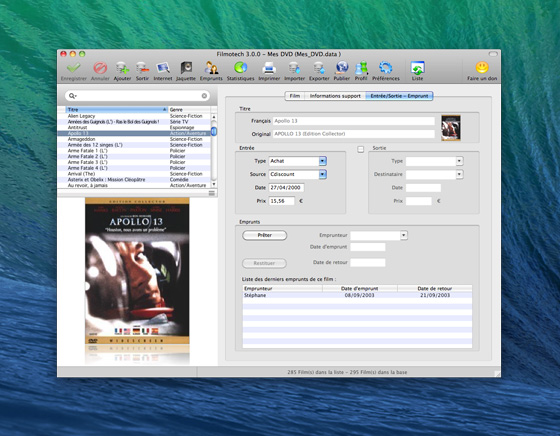This screenshot has width=560, height=436.
Task: Click the split view divider handle
Action: [x=212, y=193]
